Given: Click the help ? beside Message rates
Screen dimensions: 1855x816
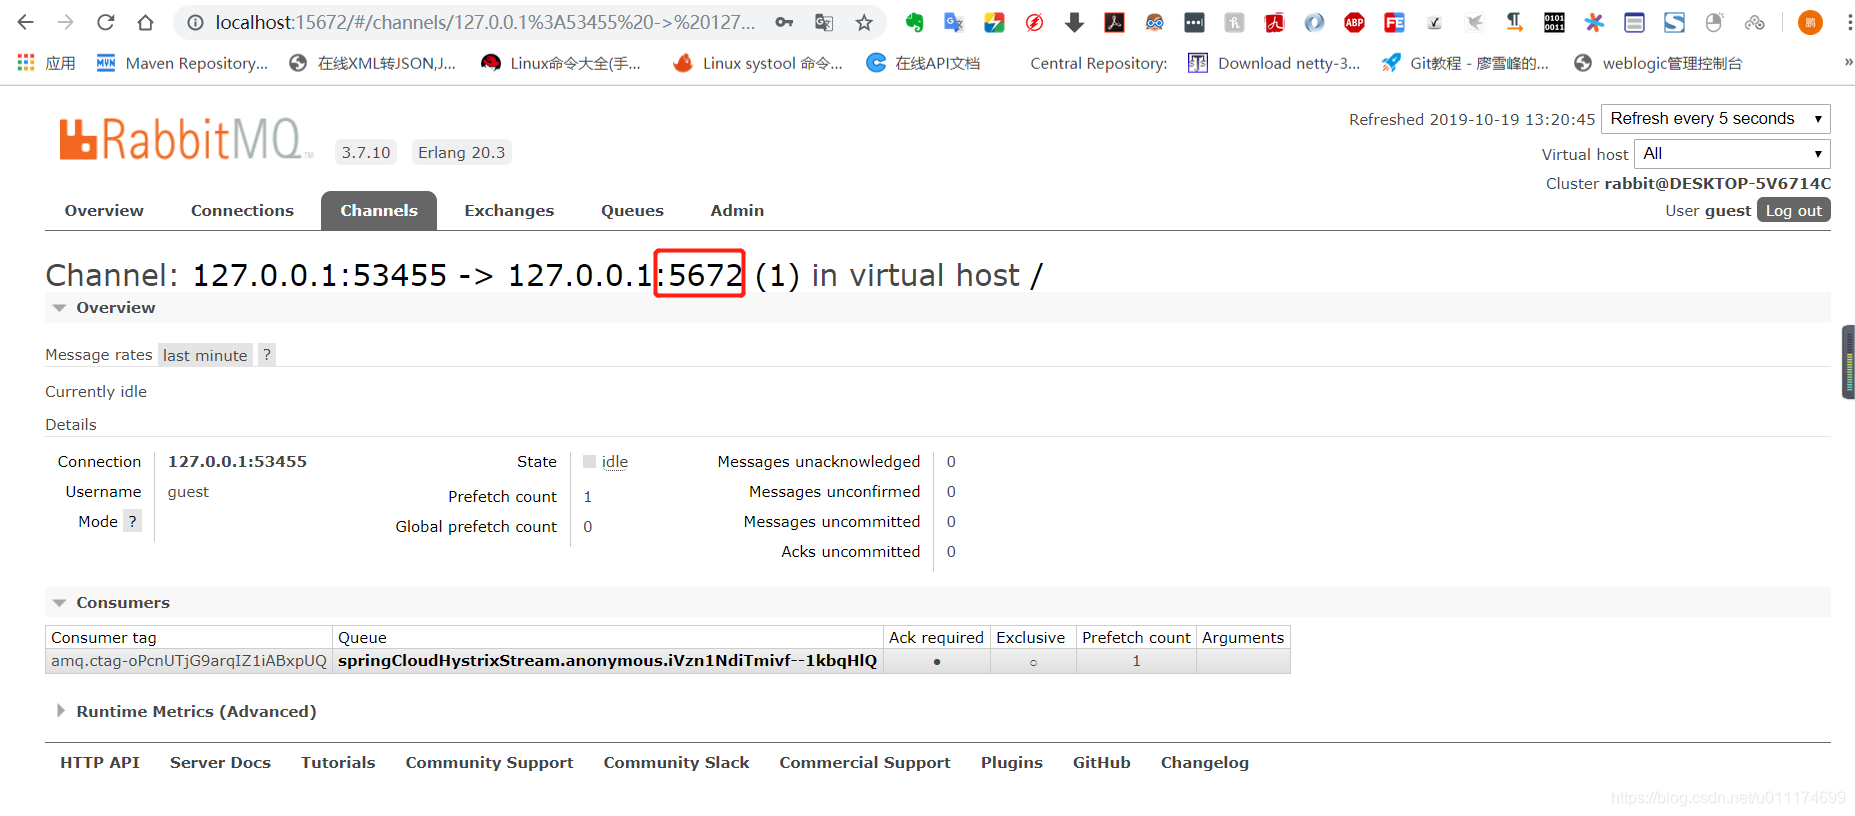Looking at the screenshot, I should [x=267, y=354].
